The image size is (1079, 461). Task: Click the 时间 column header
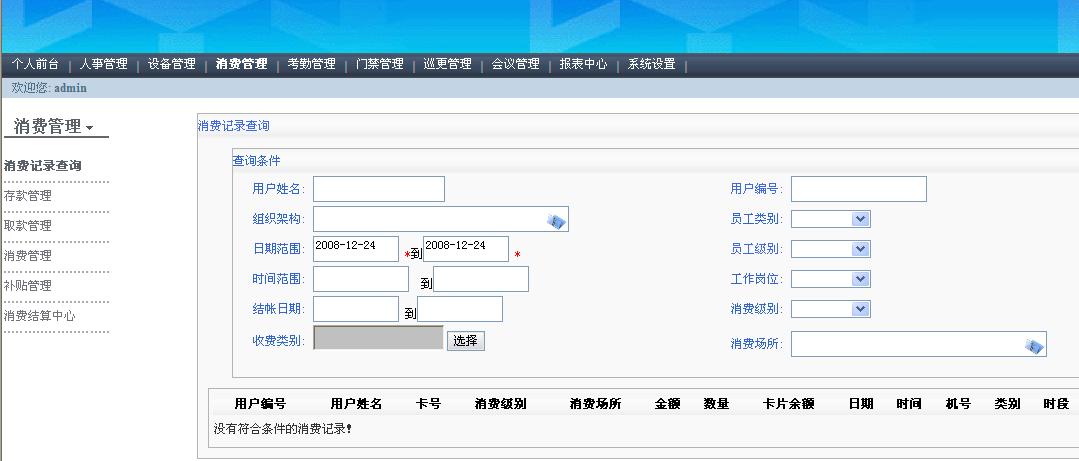click(909, 404)
